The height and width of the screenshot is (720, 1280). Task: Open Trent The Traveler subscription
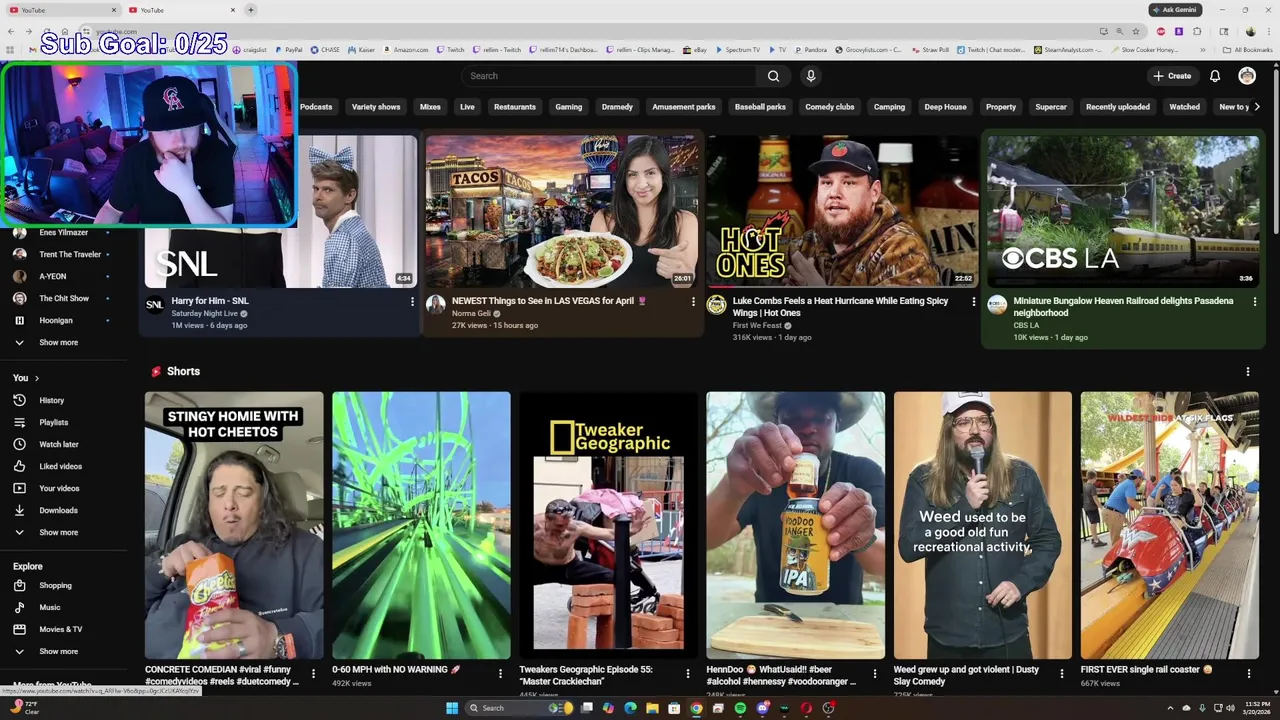64,254
